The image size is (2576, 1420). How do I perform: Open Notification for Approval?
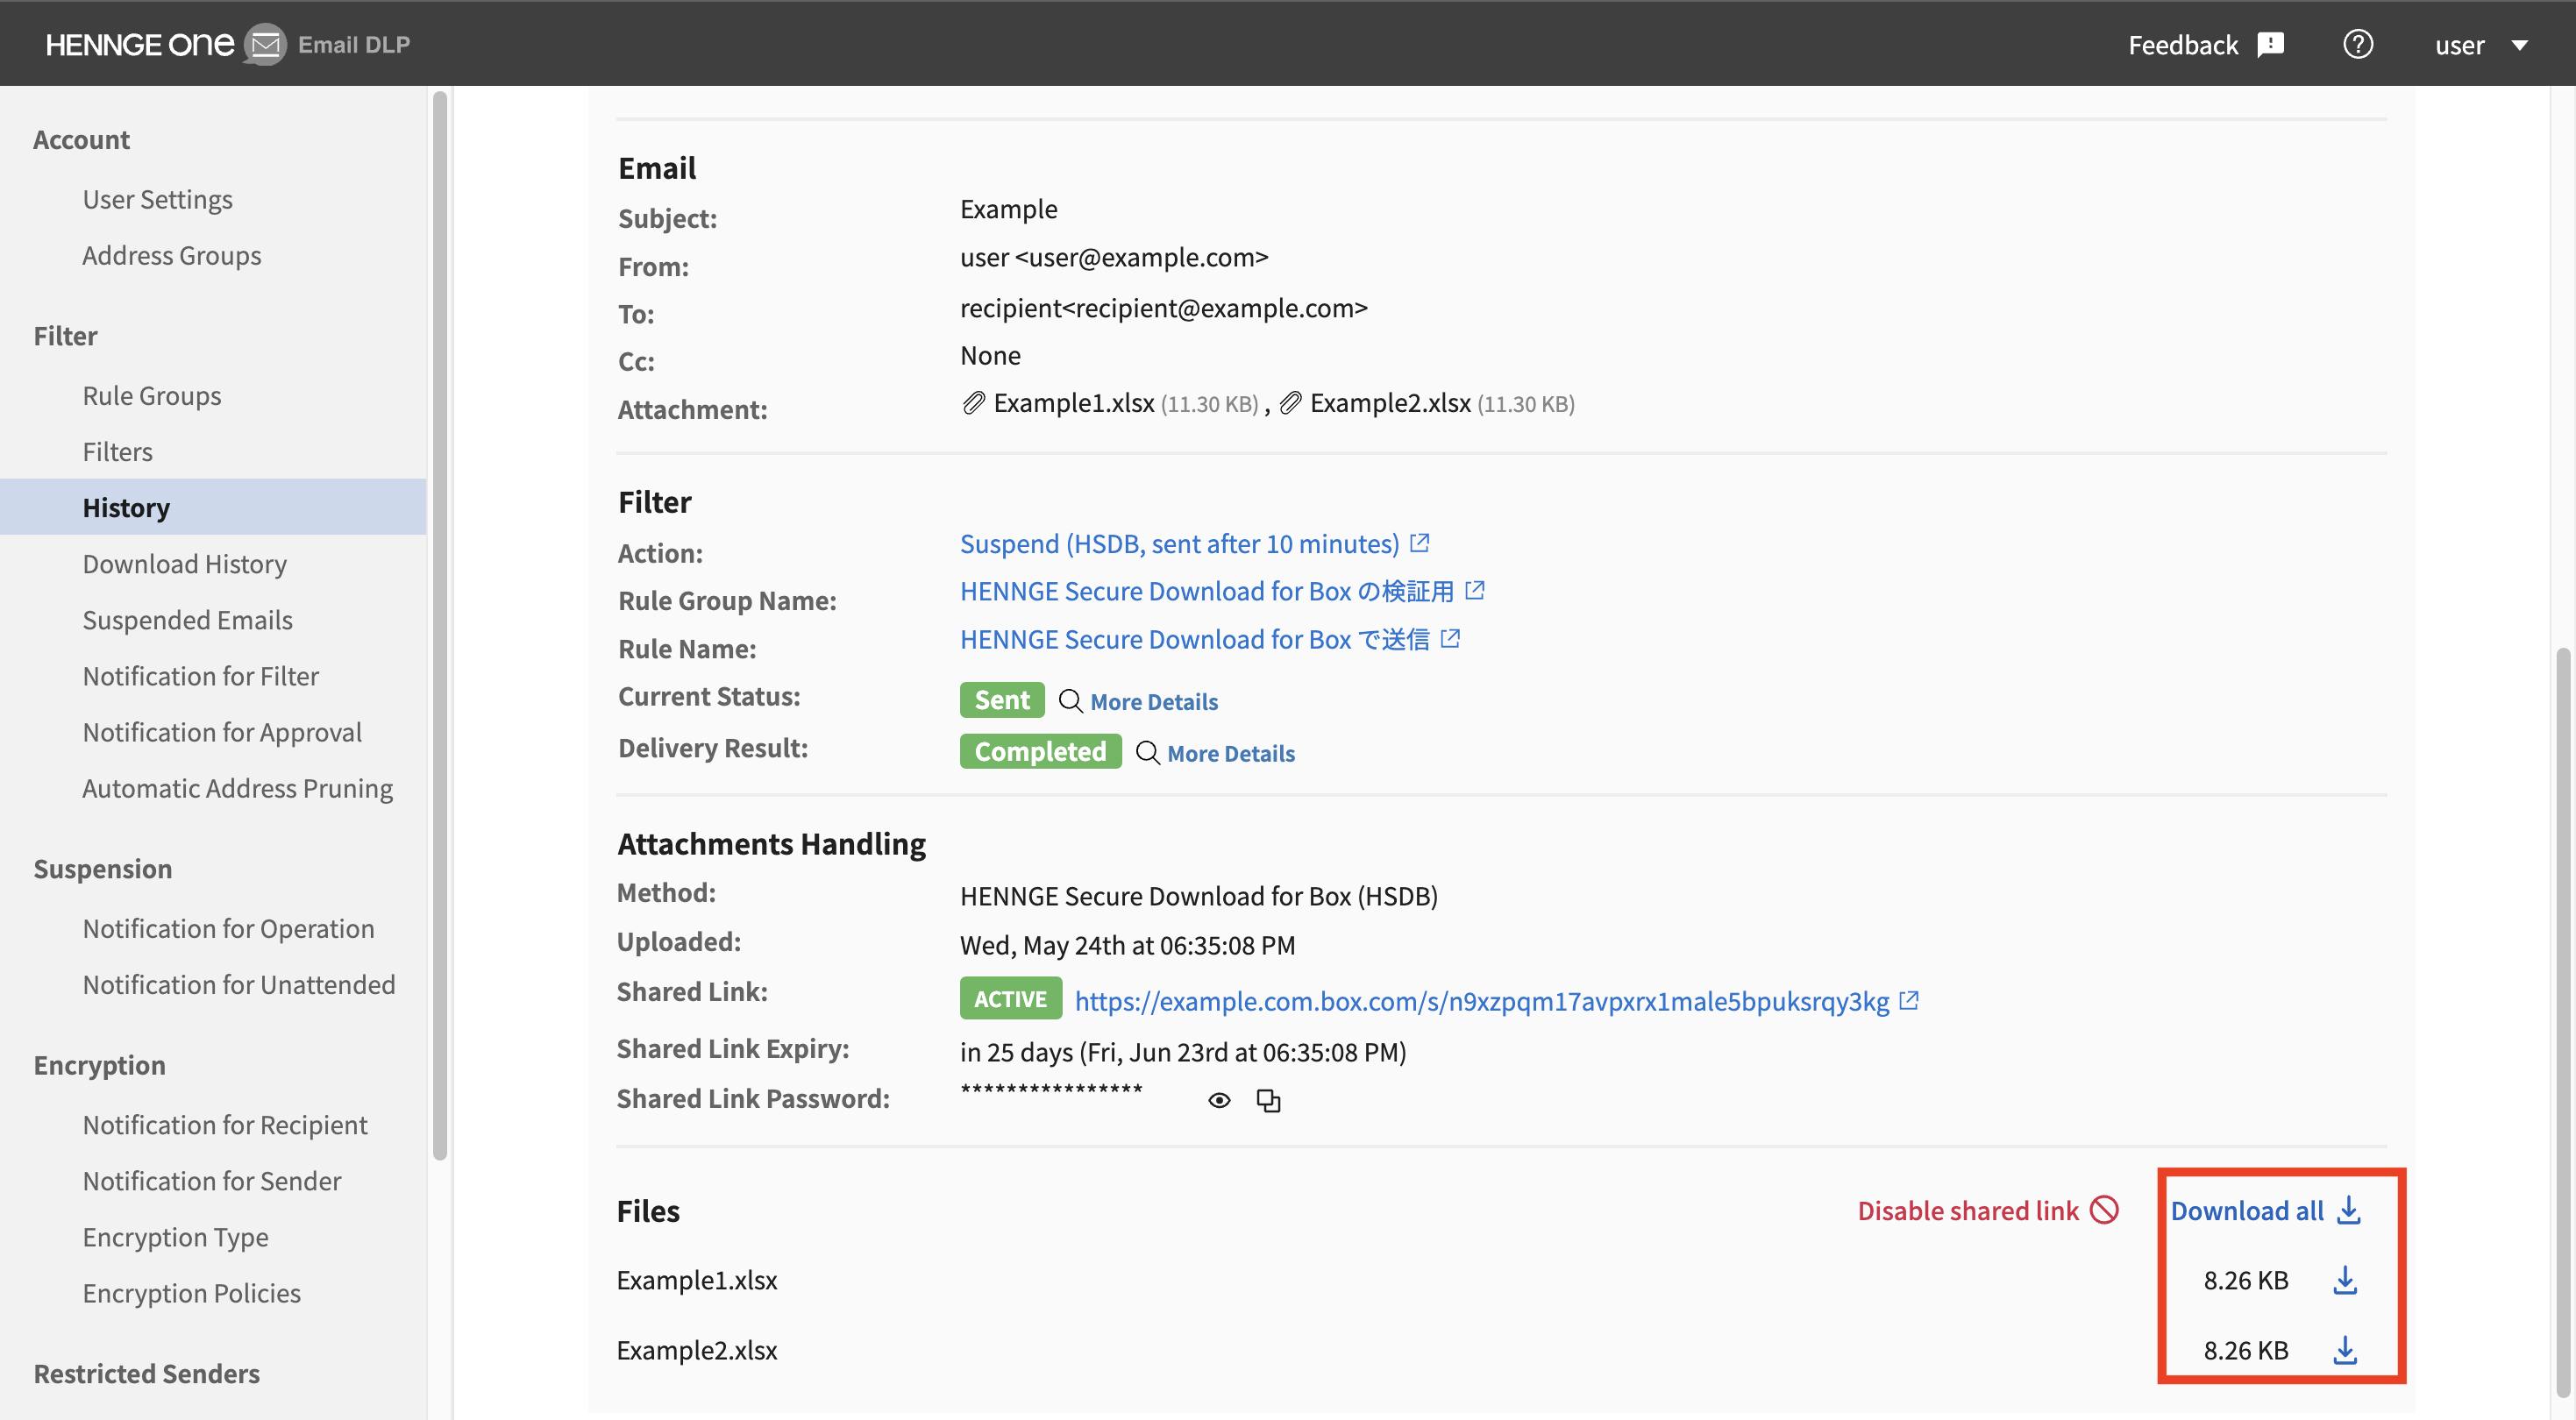(x=222, y=731)
